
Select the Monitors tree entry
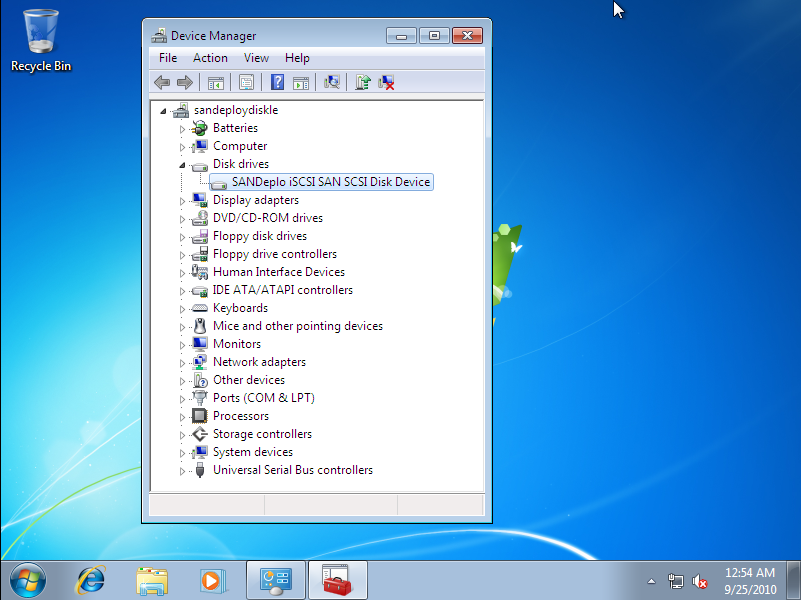click(237, 344)
